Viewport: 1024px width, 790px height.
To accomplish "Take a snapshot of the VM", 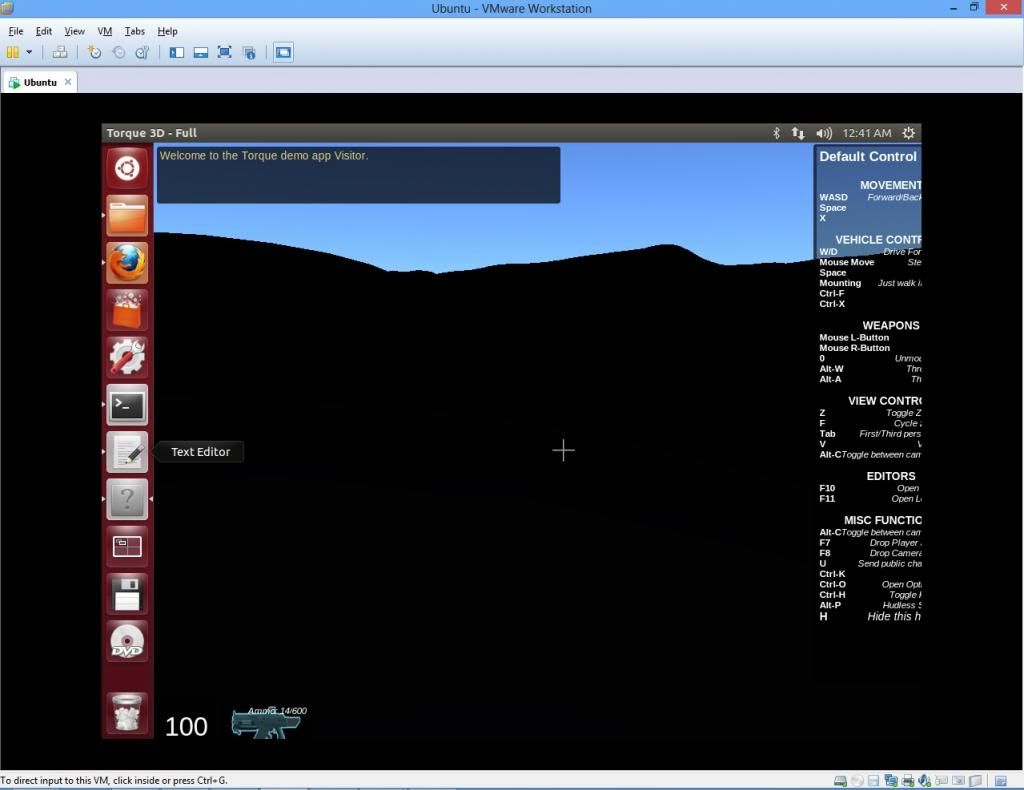I will [95, 52].
